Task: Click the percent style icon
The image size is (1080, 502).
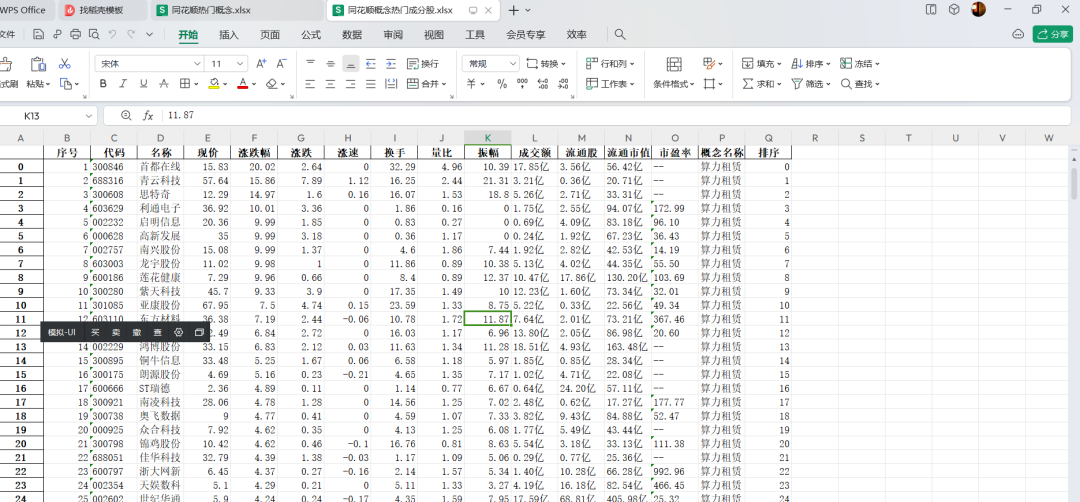Action: click(x=502, y=83)
